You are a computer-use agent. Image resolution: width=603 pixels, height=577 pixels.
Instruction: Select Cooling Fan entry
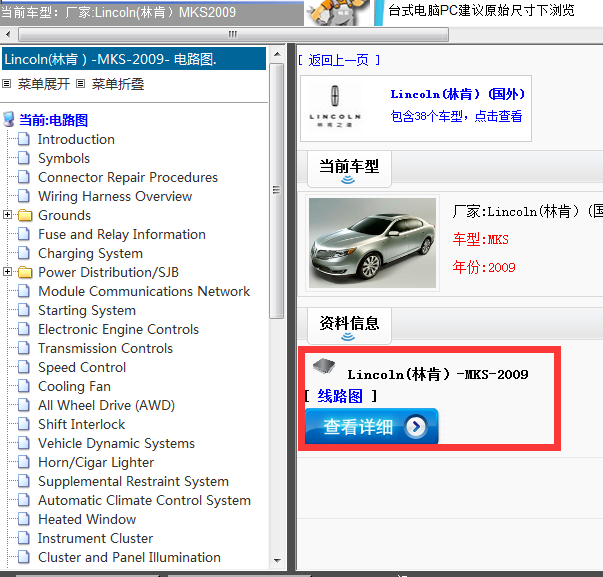click(x=74, y=386)
